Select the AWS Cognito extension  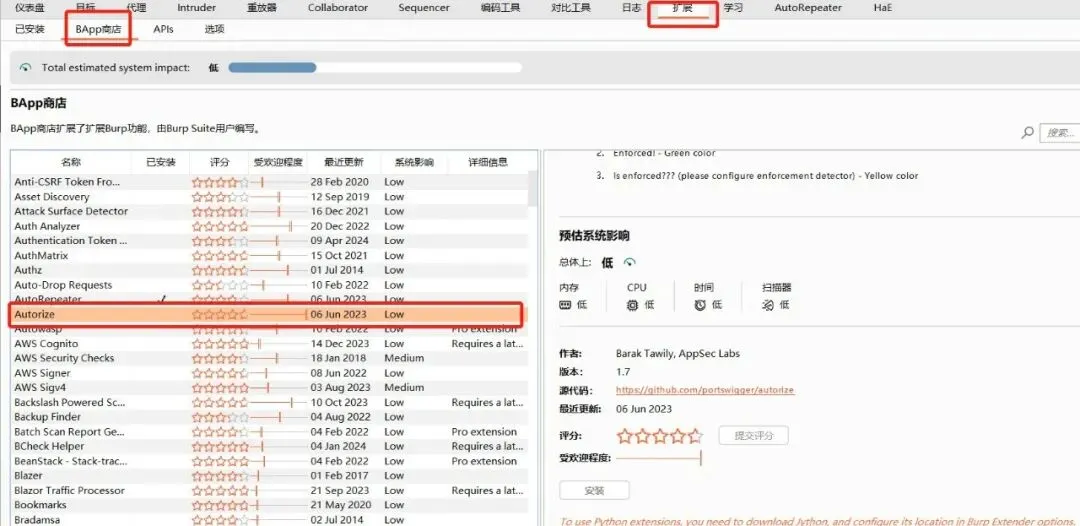click(268, 344)
